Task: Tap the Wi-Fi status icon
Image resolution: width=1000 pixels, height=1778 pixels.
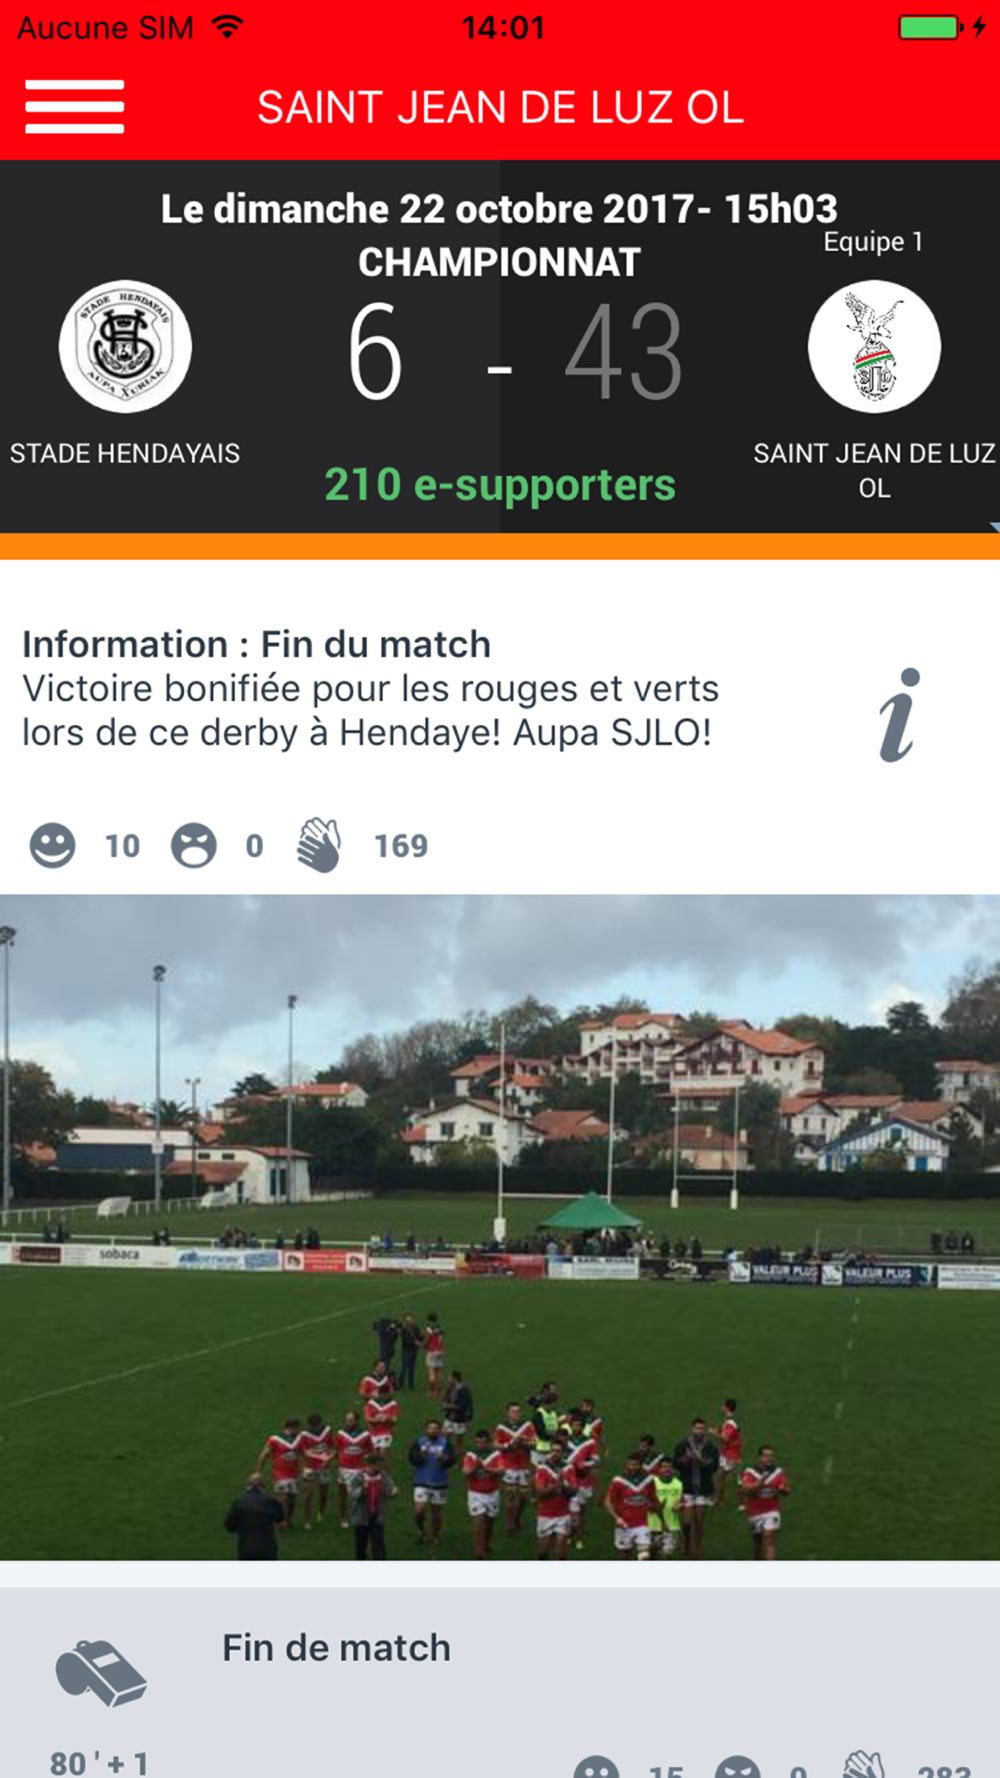Action: (x=228, y=27)
